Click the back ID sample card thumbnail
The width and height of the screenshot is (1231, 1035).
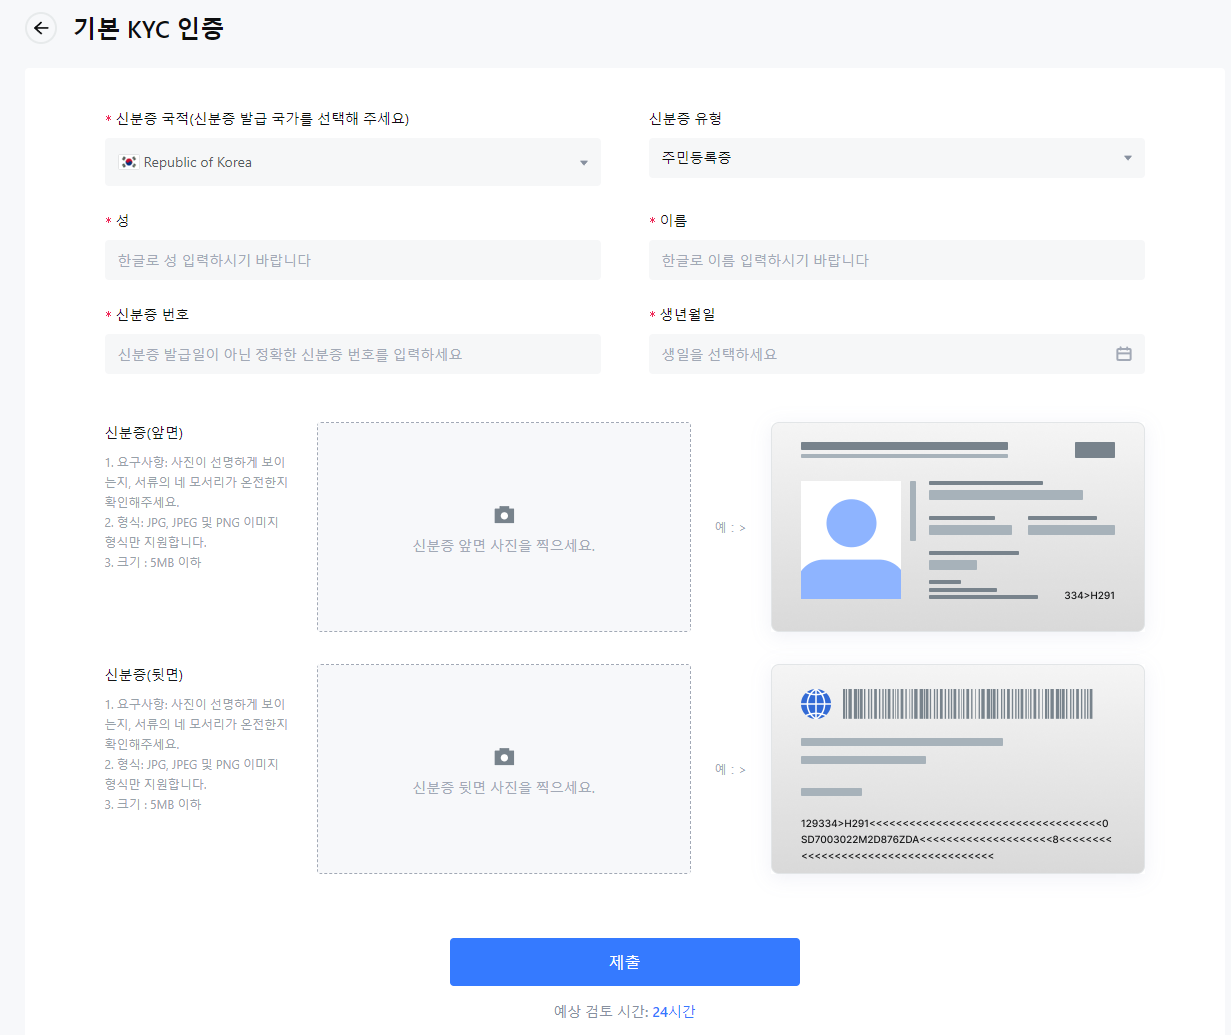pos(956,768)
